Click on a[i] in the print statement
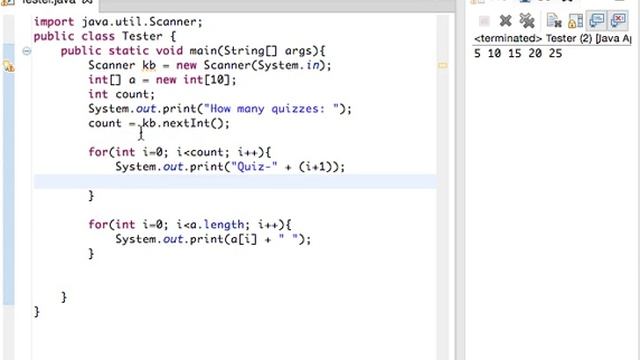Screen dimensions: 640x360 click(244, 239)
